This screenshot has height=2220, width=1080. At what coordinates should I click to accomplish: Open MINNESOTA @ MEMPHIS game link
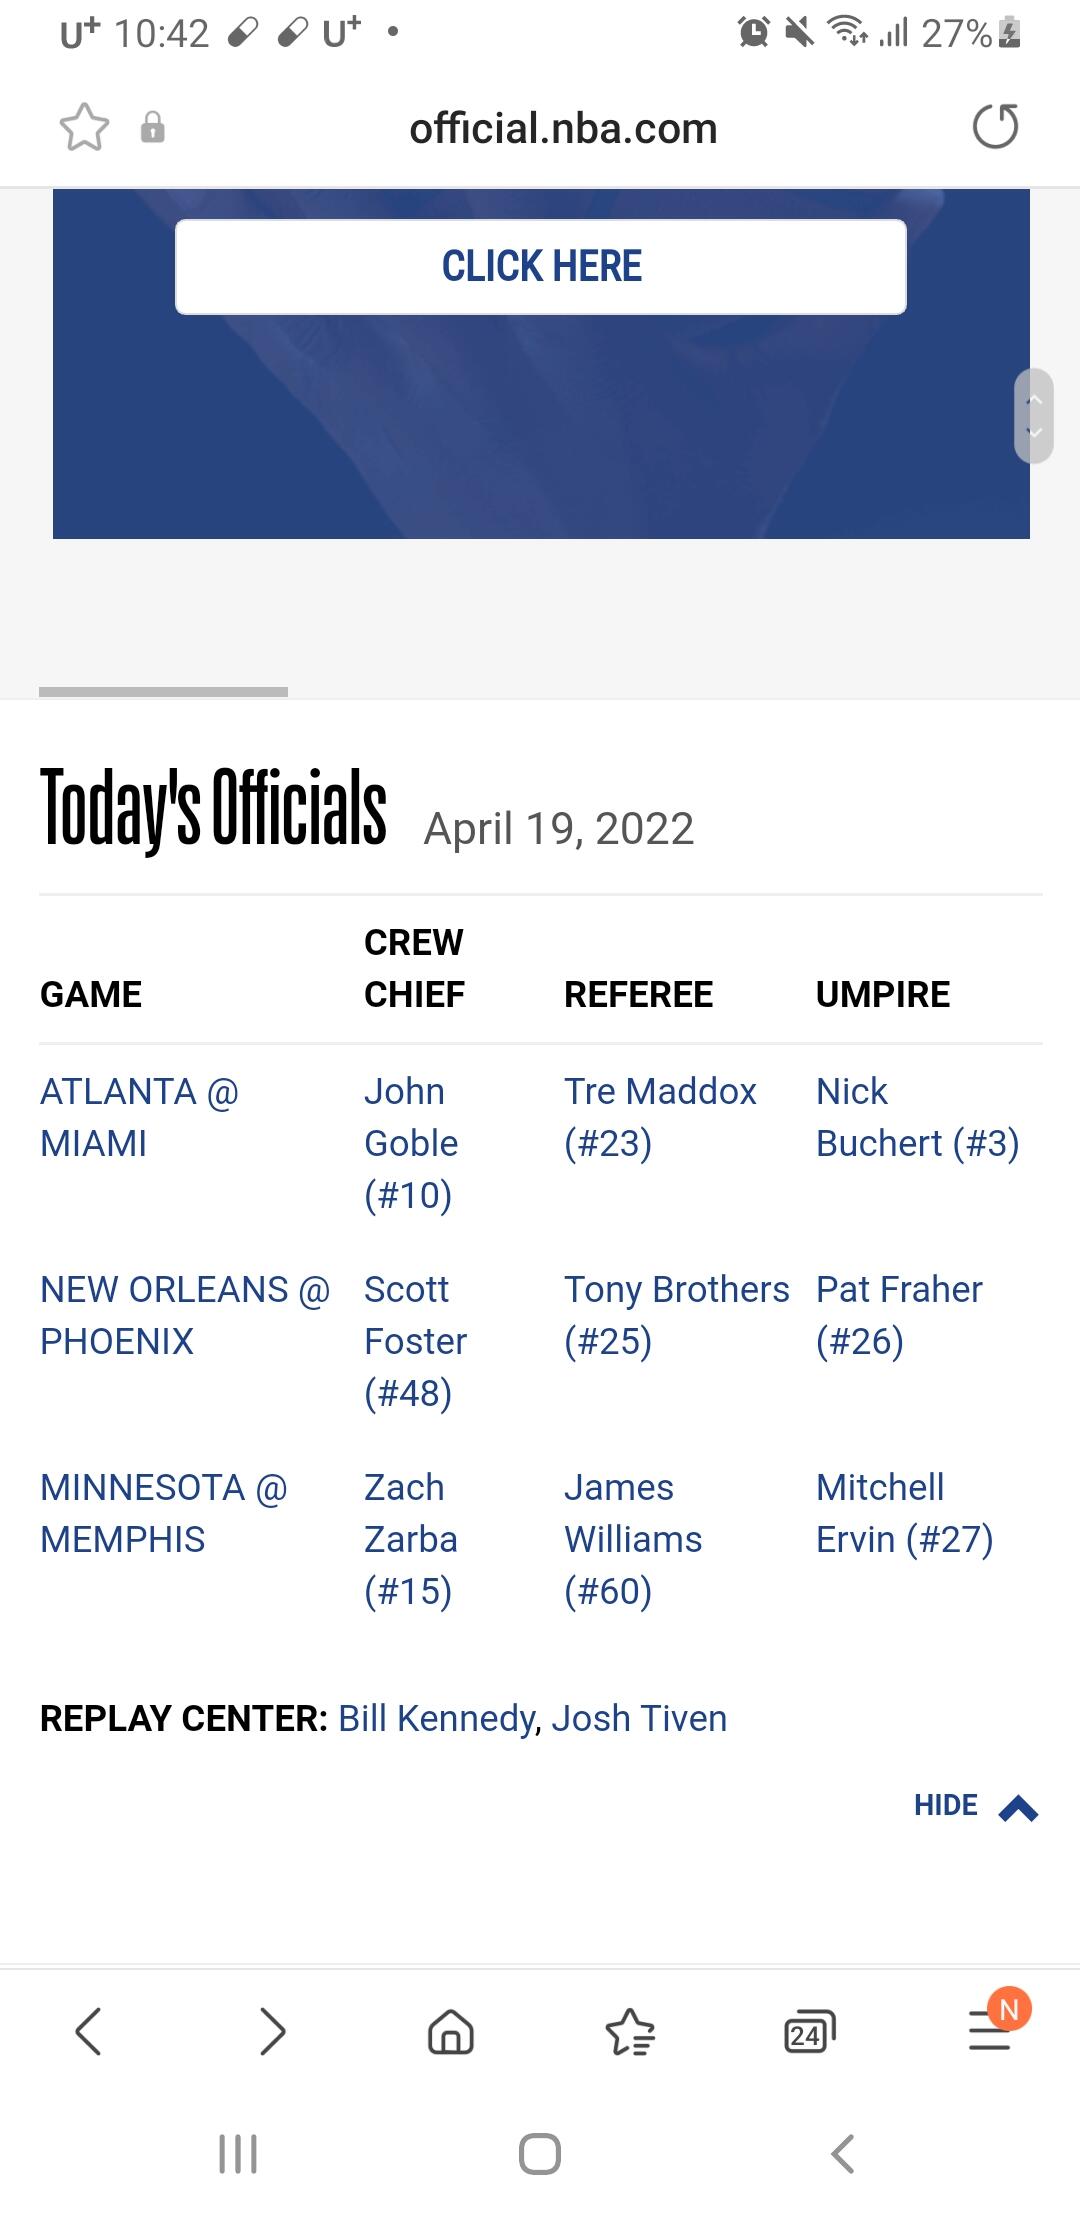click(163, 1513)
